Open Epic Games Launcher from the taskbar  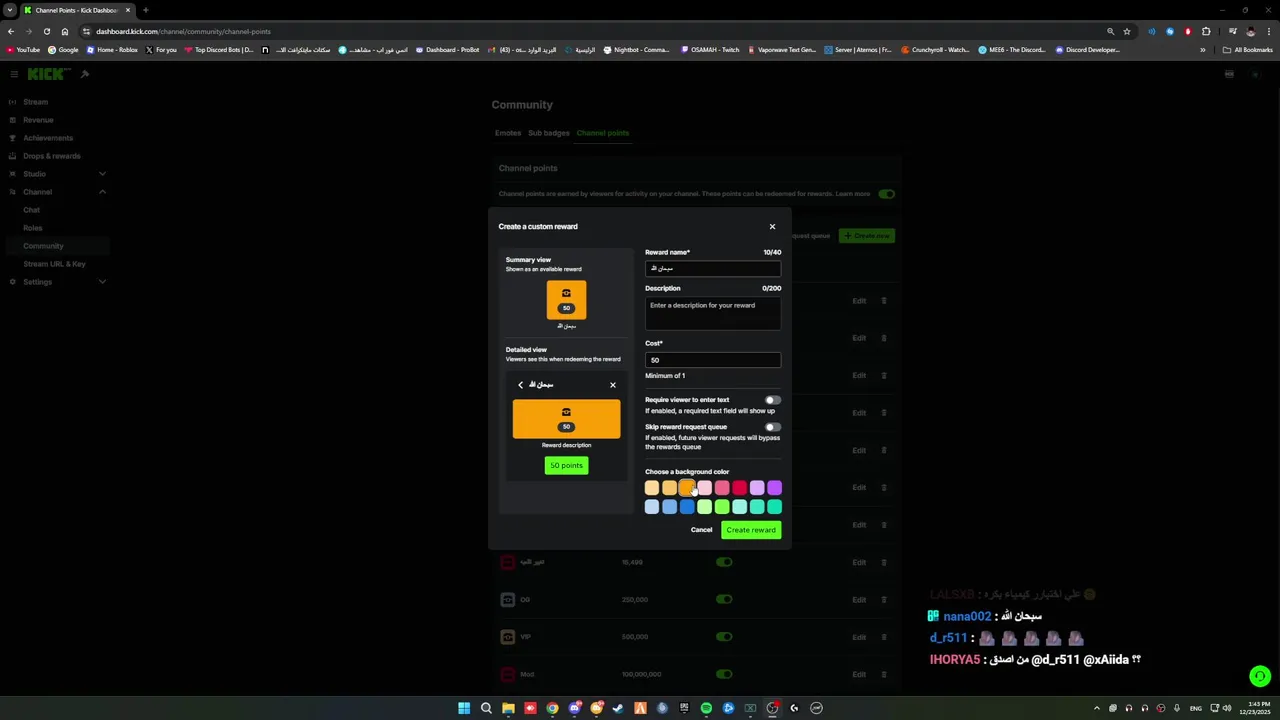684,708
